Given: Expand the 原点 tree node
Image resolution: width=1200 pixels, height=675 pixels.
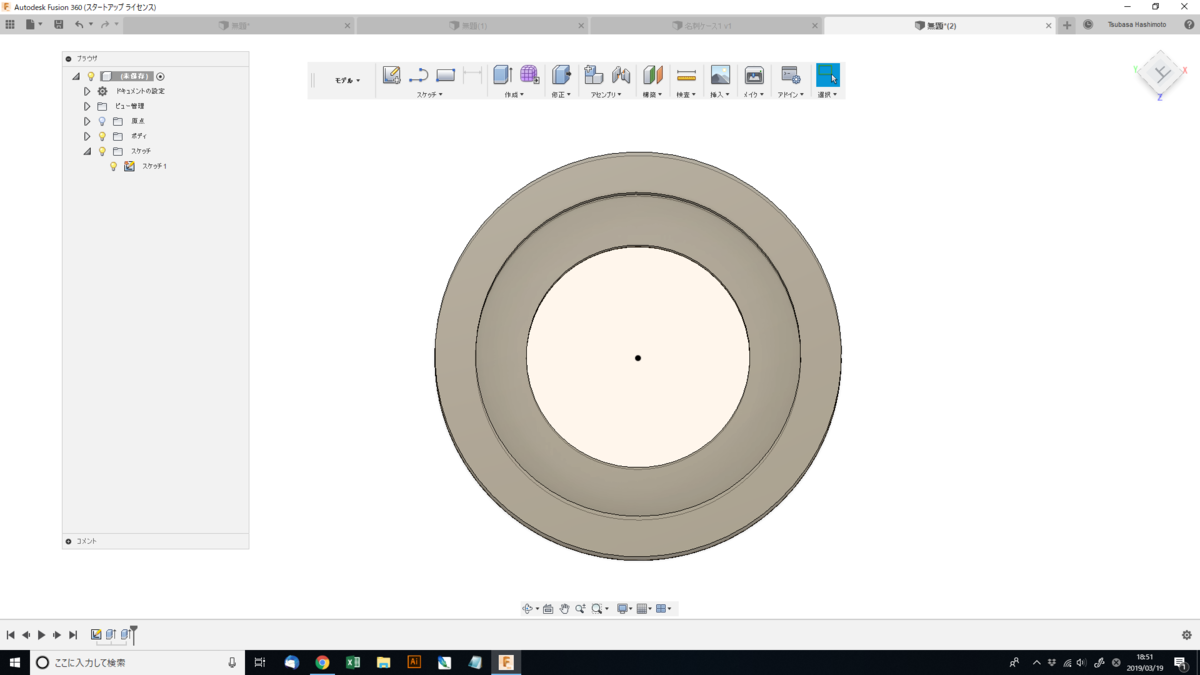Looking at the screenshot, I should coord(87,121).
